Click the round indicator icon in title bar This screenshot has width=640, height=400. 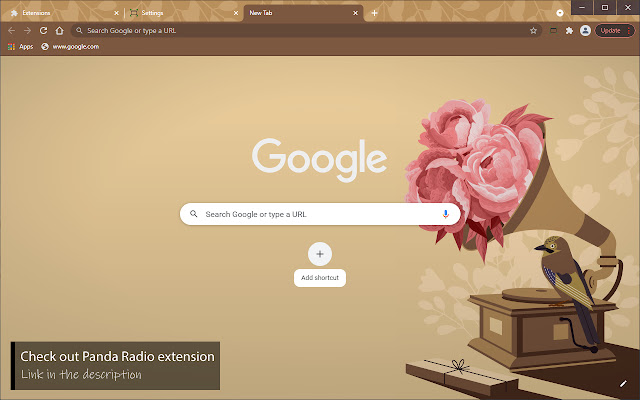(x=560, y=13)
